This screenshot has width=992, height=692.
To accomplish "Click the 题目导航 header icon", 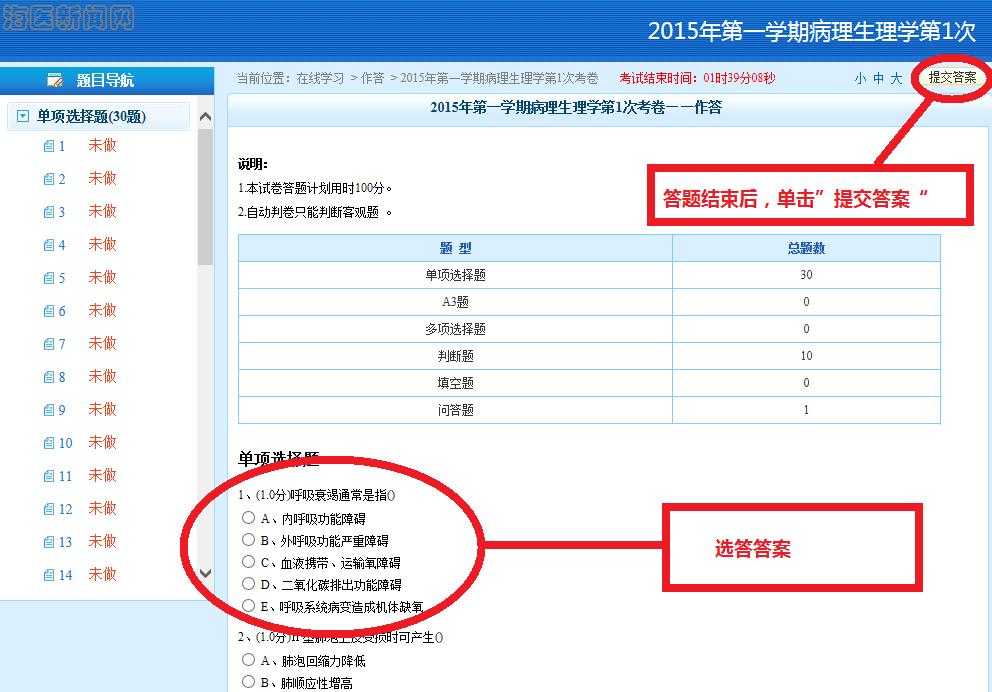I will (56, 81).
